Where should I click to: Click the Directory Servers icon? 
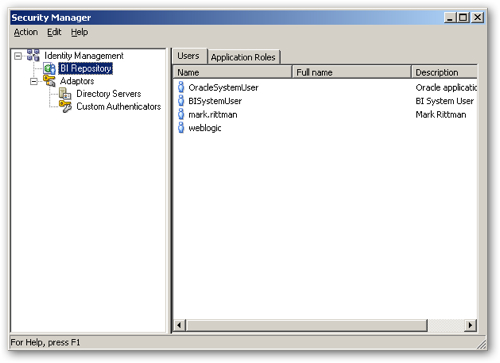click(65, 94)
